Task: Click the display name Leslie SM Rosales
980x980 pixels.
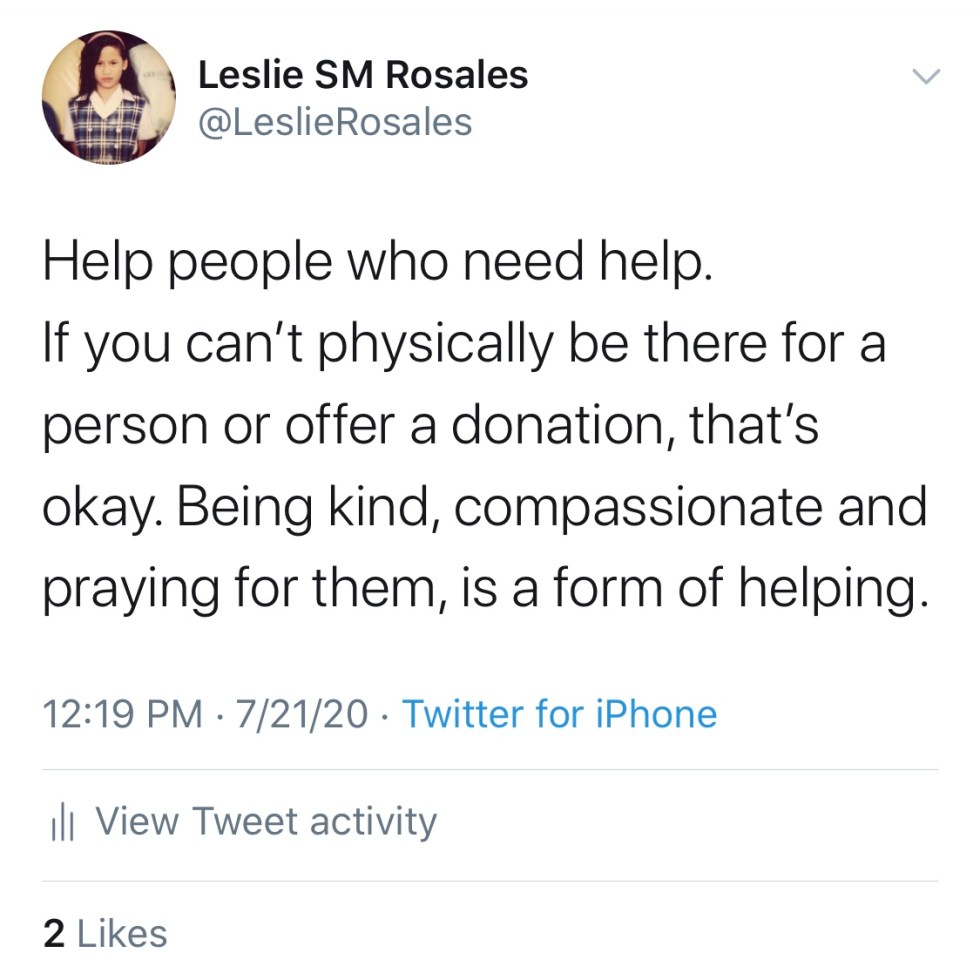Action: click(x=363, y=74)
